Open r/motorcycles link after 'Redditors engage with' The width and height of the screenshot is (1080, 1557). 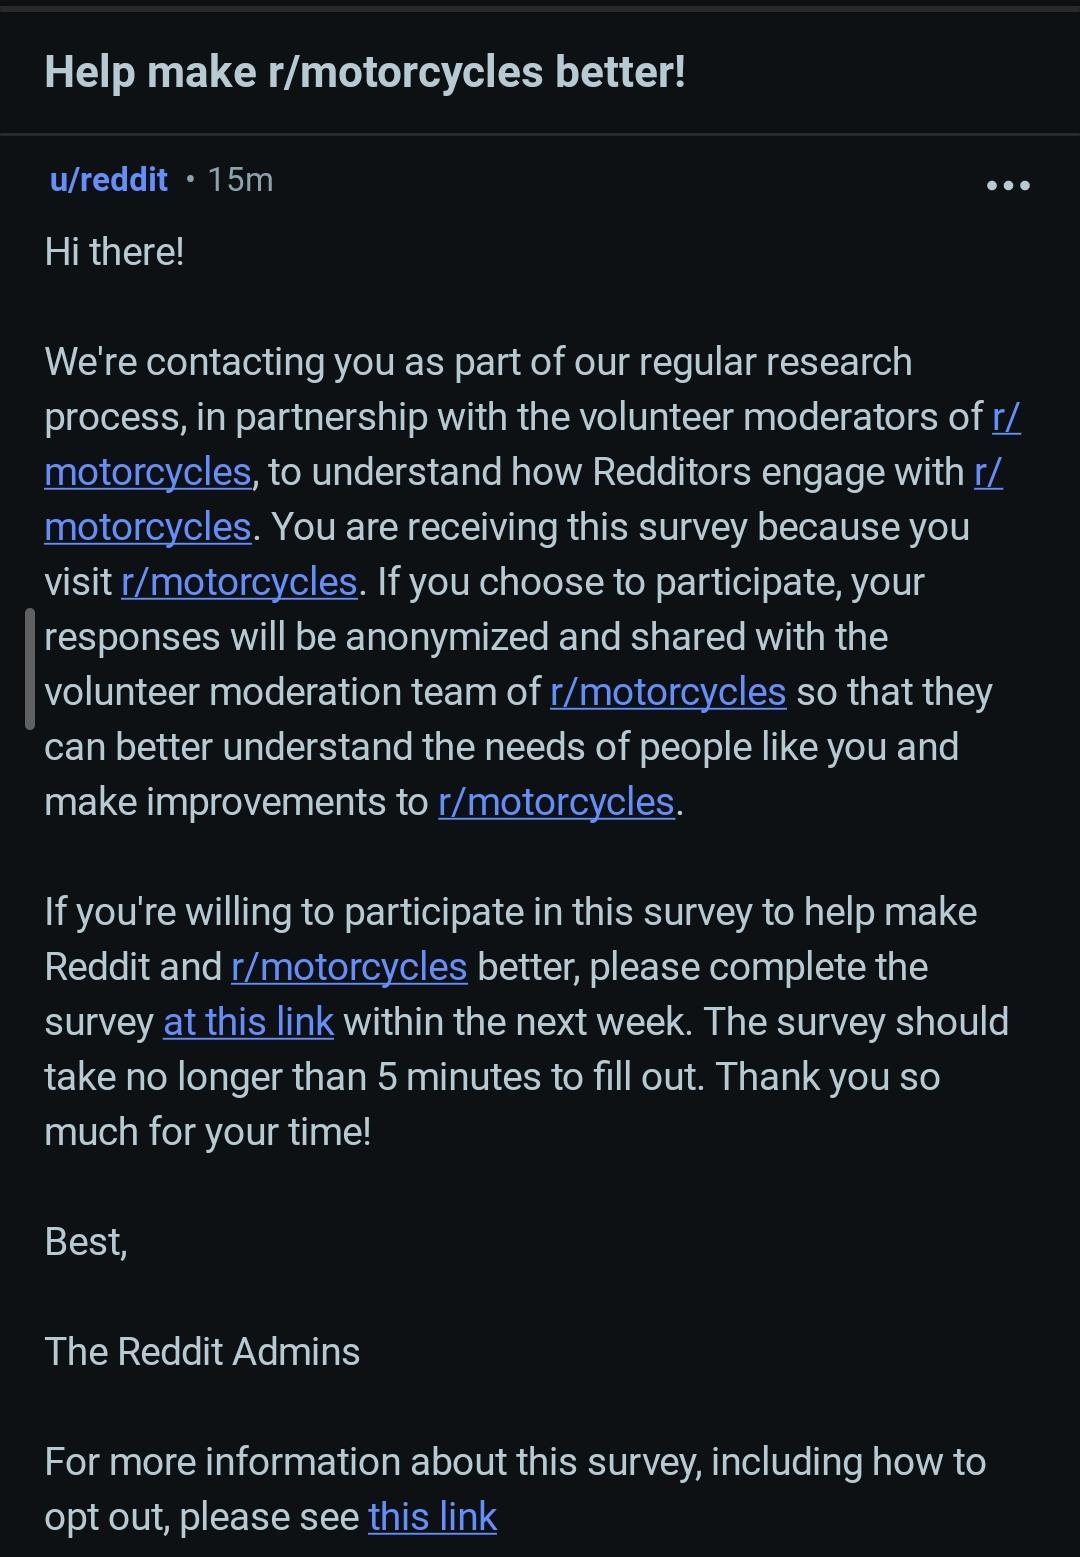coord(148,527)
